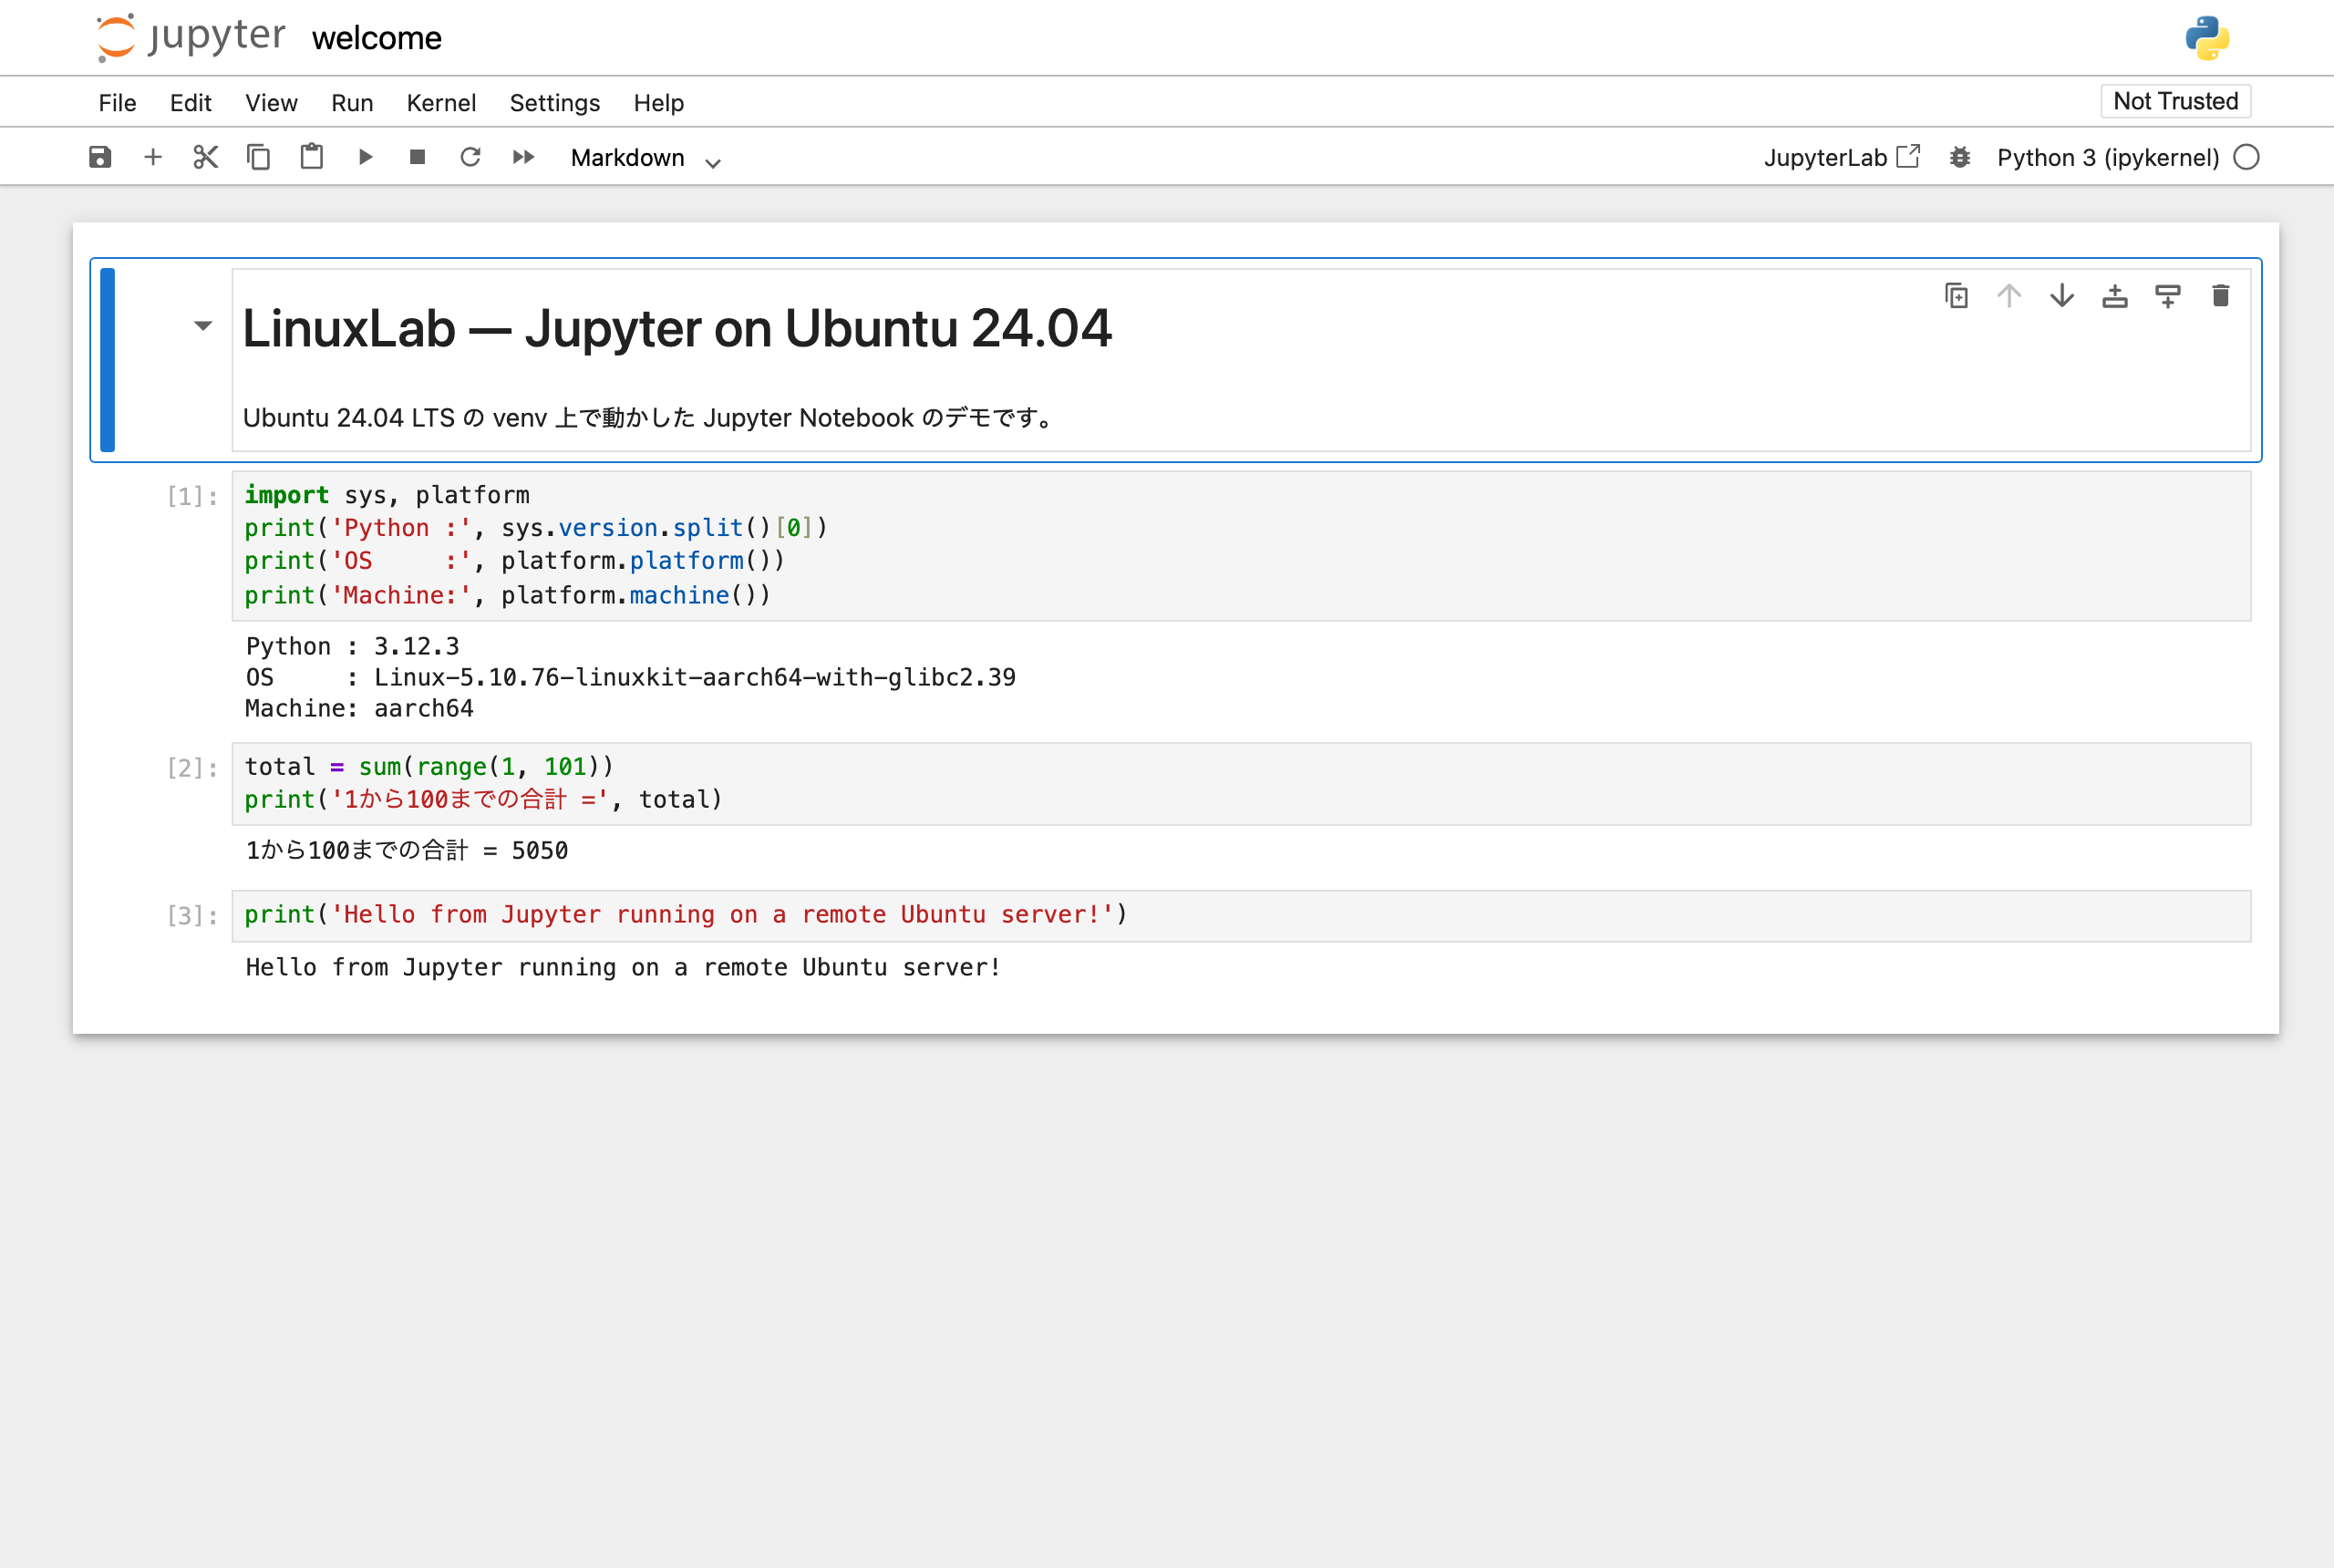Switch kernel via Python 3 (ipykernel) button
Viewport: 2334px width, 1568px height.
click(x=2108, y=157)
